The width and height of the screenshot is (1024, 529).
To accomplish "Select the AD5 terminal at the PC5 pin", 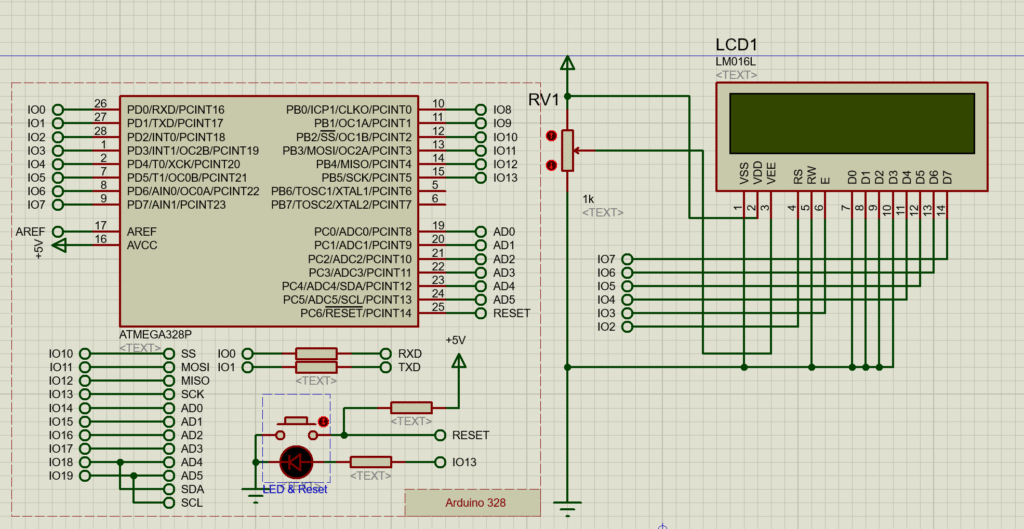I will pos(481,300).
